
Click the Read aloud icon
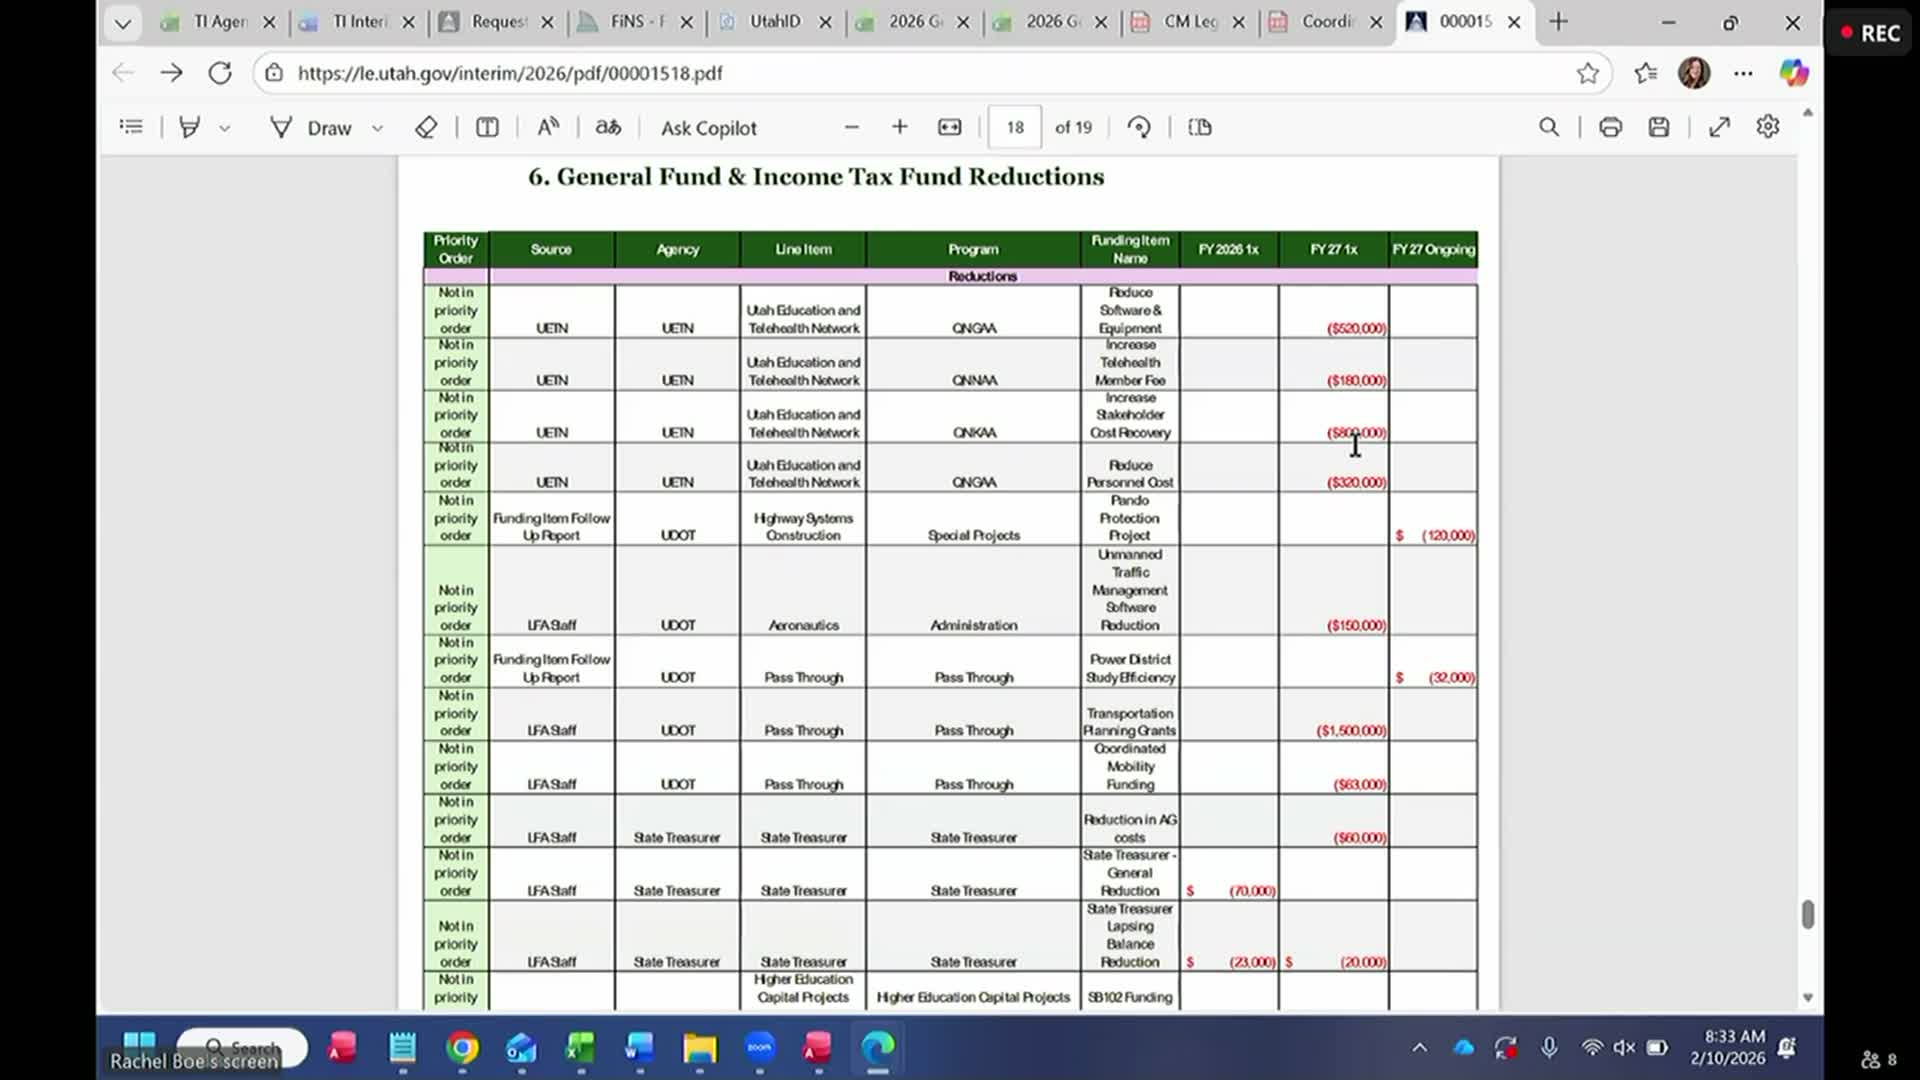point(548,127)
